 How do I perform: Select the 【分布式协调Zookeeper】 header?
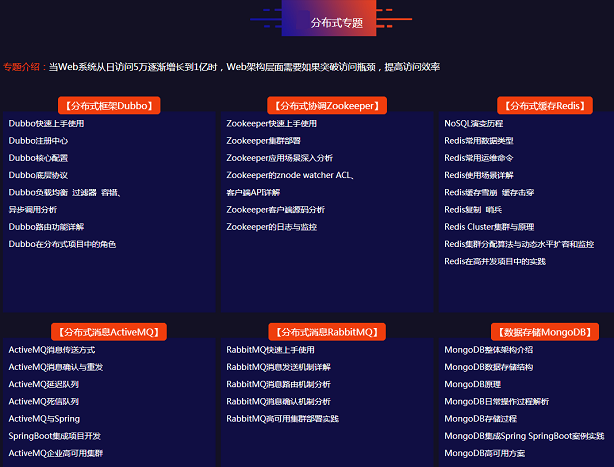[x=327, y=105]
